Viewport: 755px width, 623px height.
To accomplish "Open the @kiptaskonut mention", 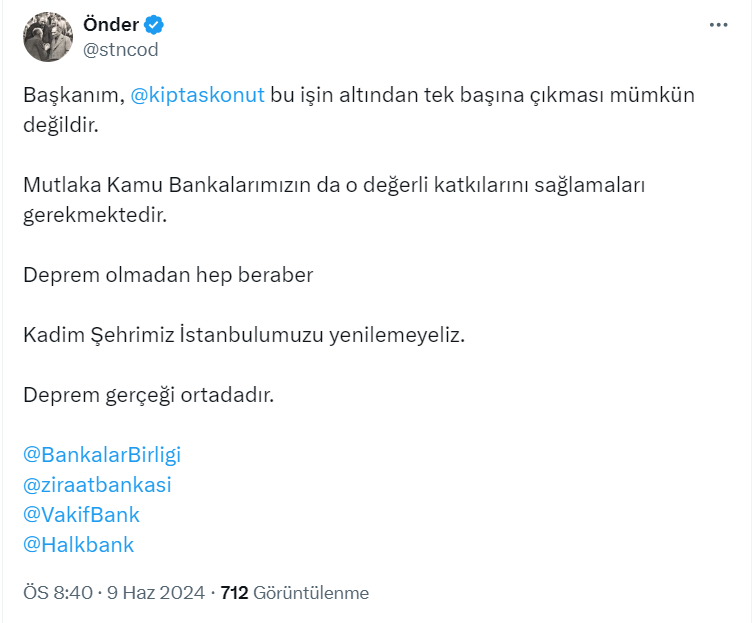I will (197, 95).
